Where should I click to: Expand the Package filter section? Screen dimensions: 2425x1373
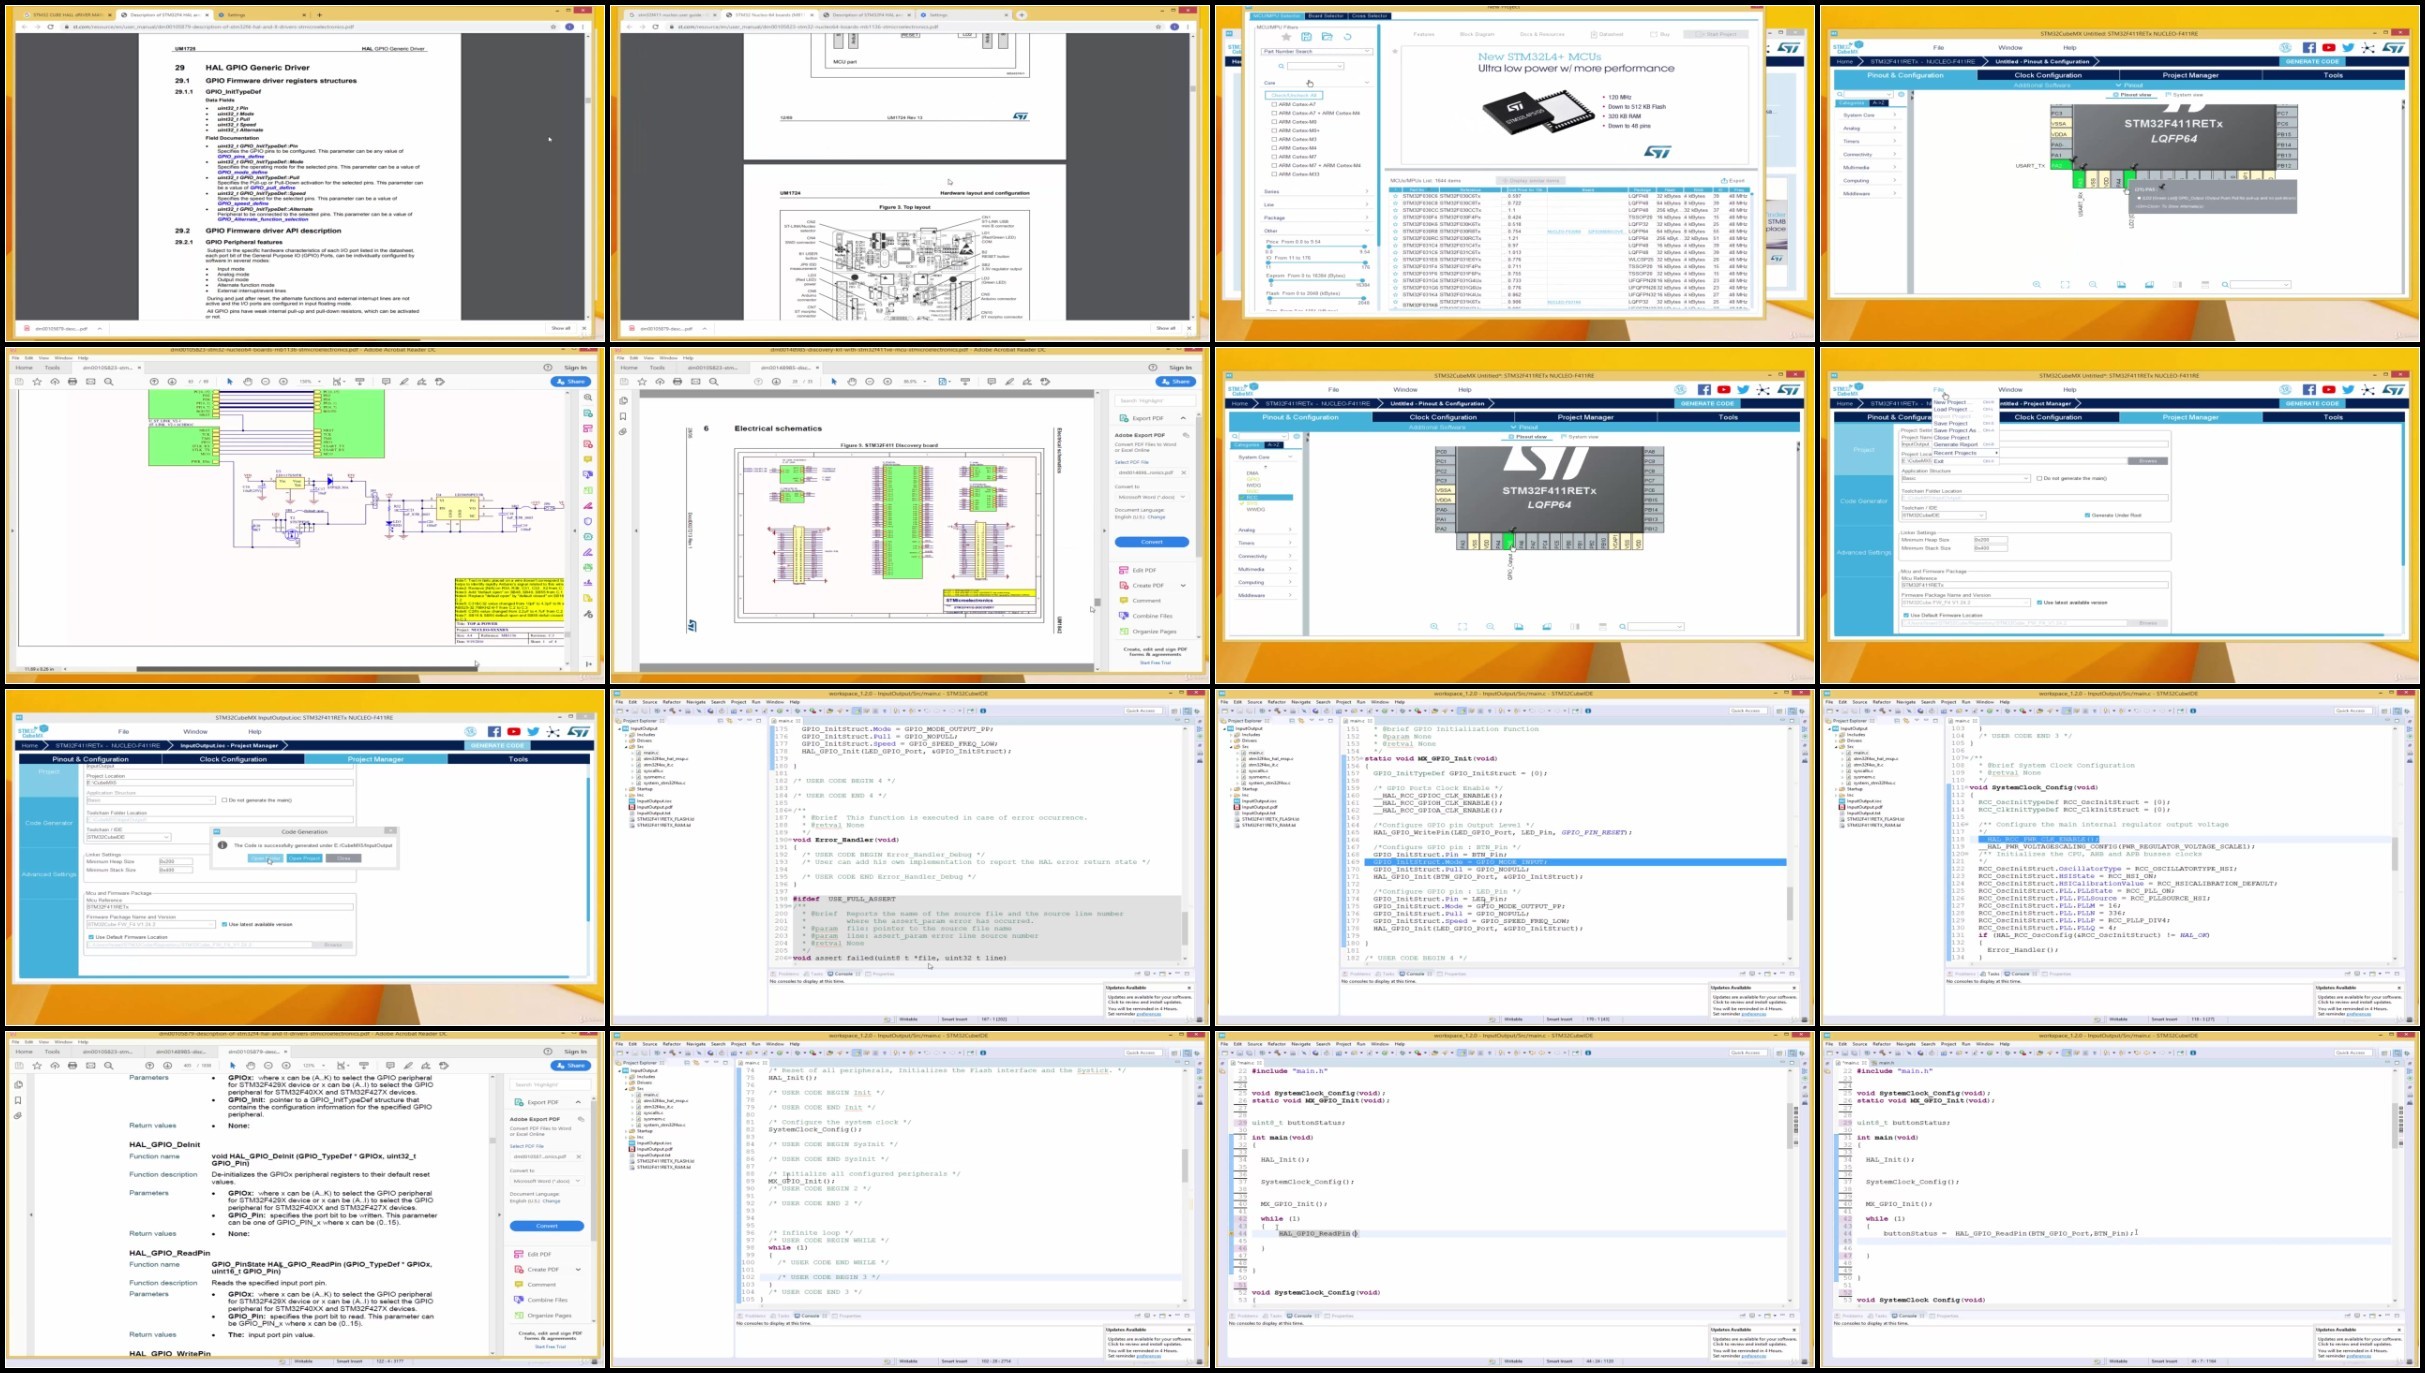tap(1367, 217)
